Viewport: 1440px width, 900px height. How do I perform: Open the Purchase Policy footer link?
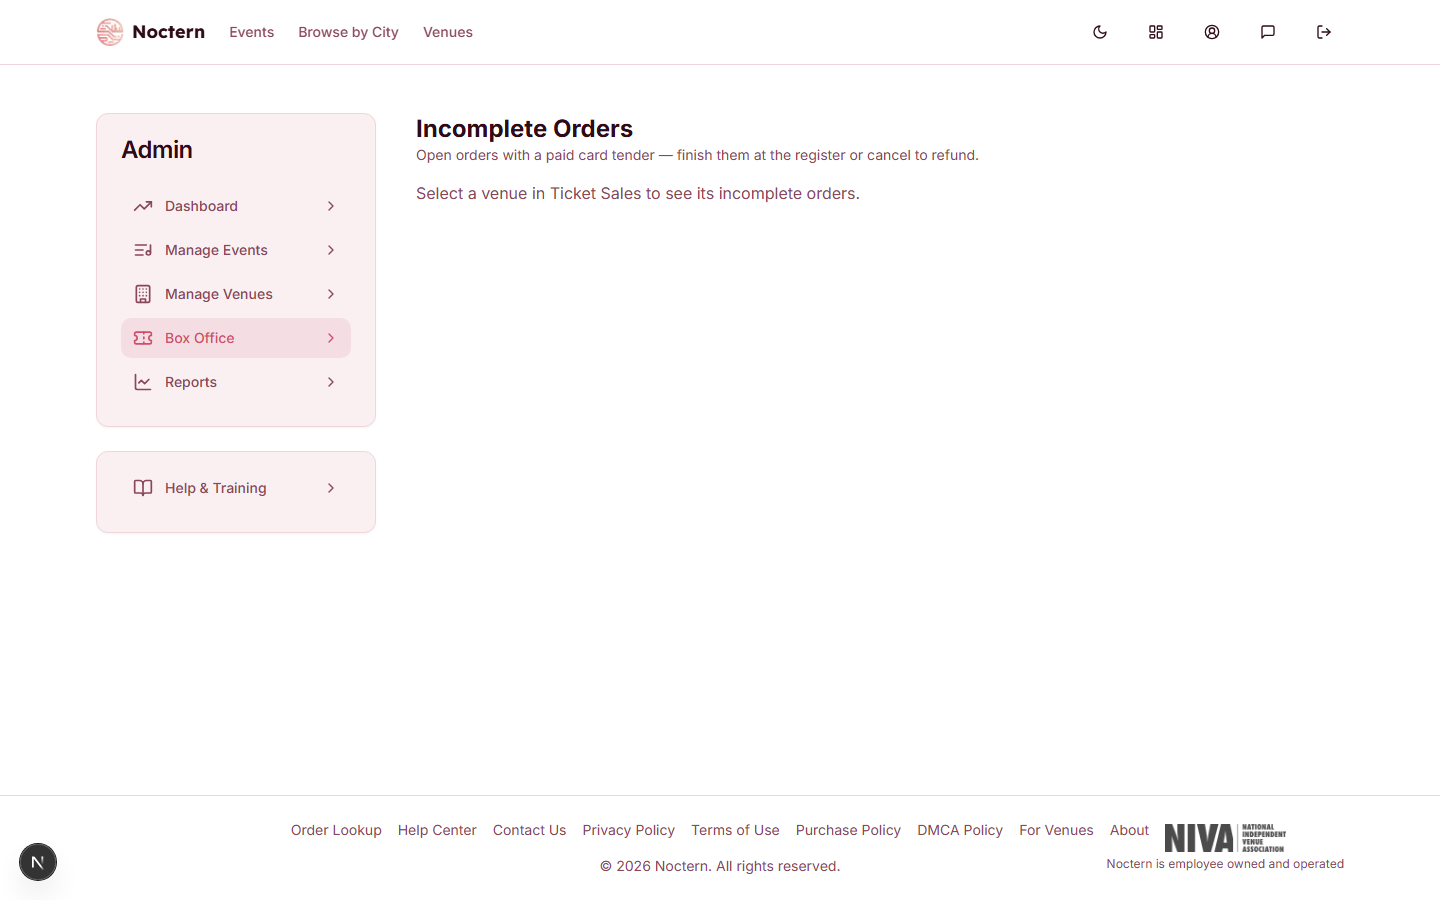848,830
